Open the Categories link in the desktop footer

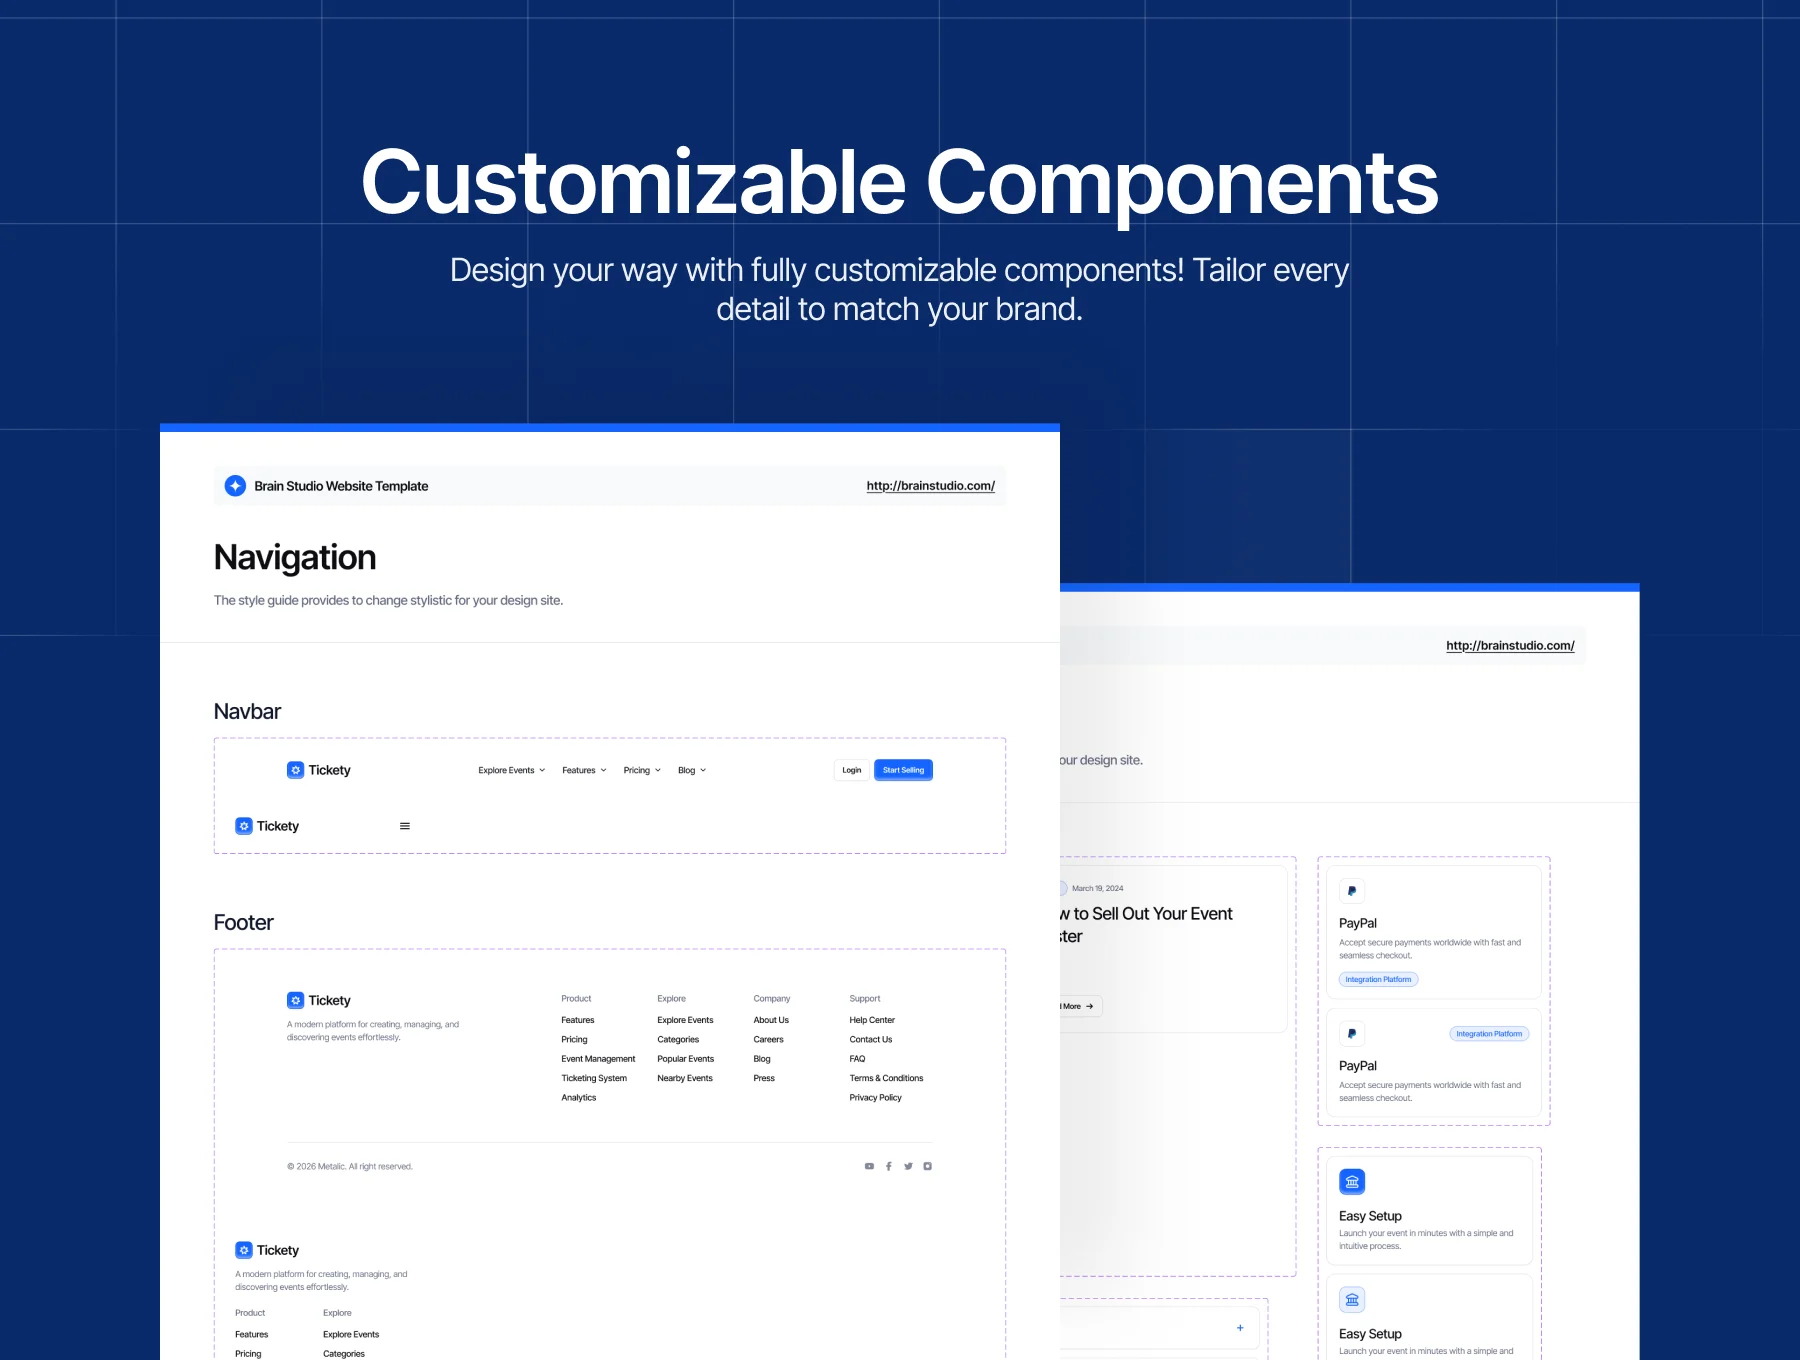tap(678, 1040)
